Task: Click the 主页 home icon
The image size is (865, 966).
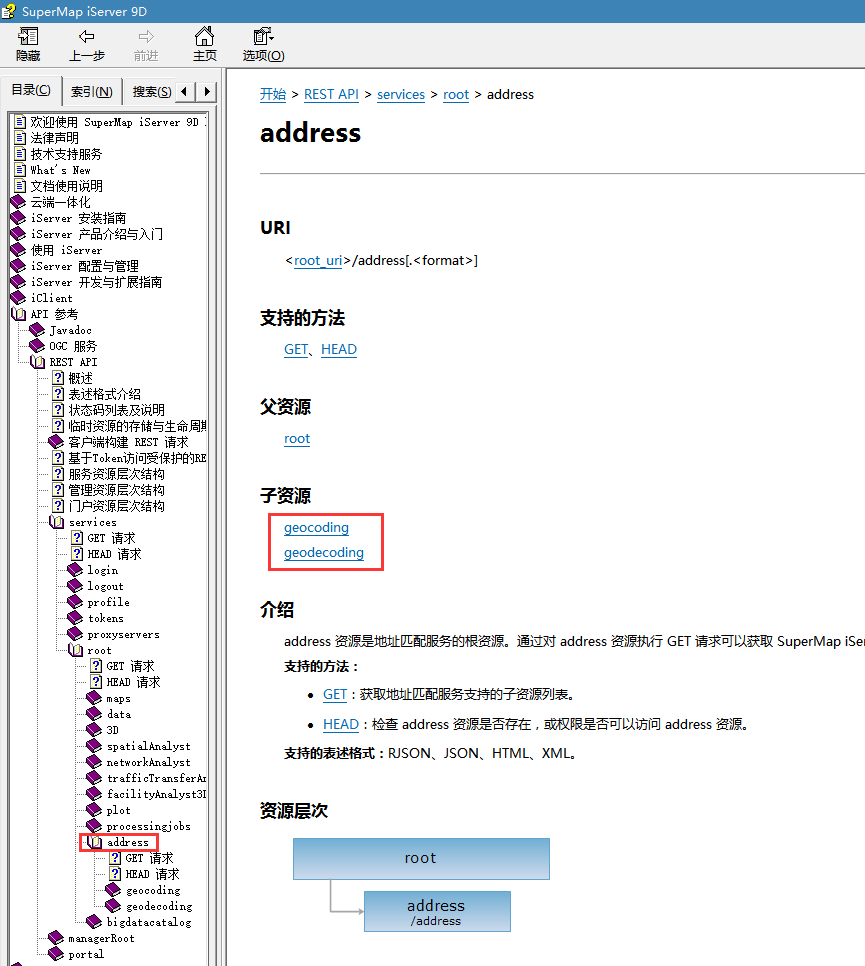Action: [x=205, y=36]
